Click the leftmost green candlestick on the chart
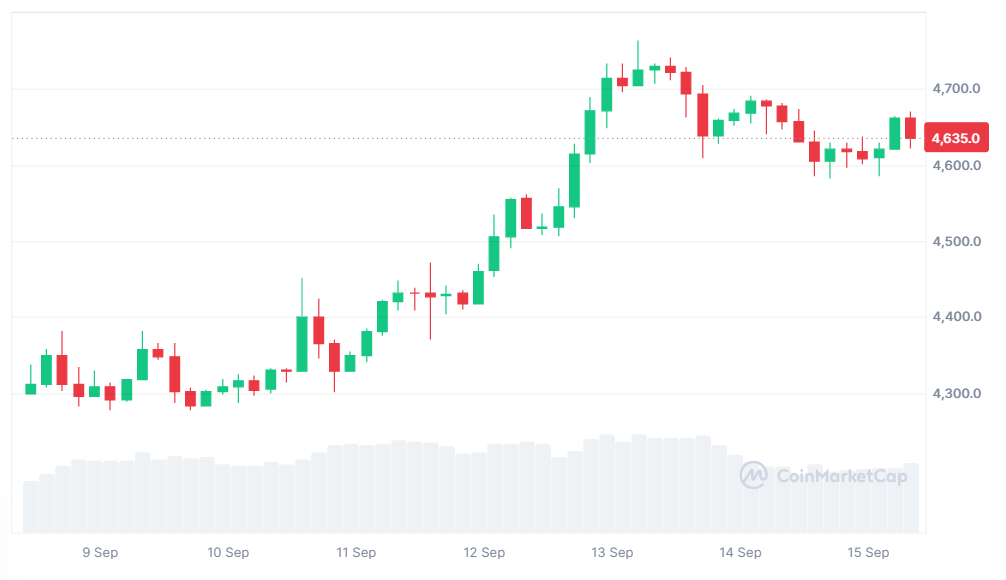This screenshot has height=580, width=1006. point(30,388)
